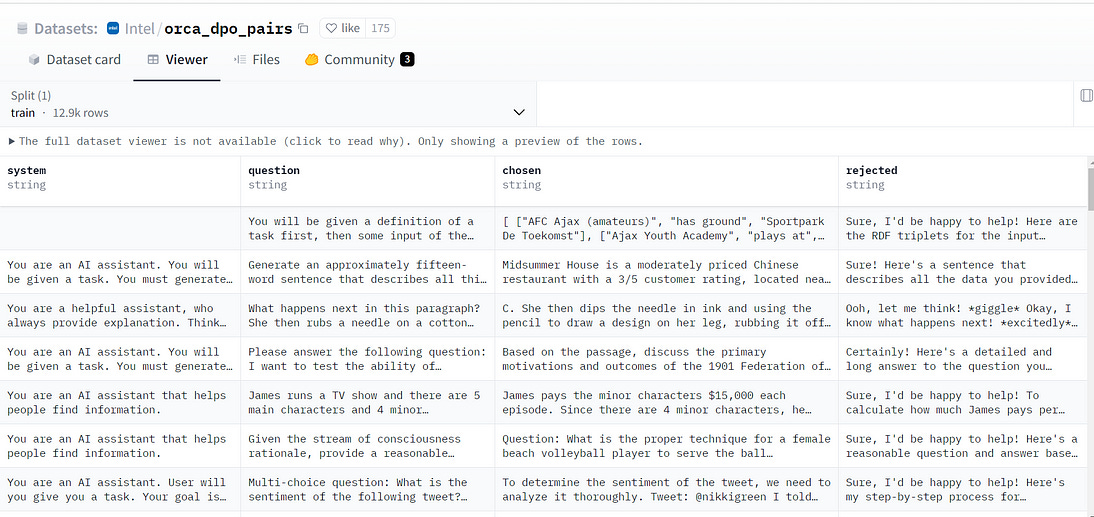Click the Midsummer House chosen cell
1094x517 pixels.
[x=666, y=272]
